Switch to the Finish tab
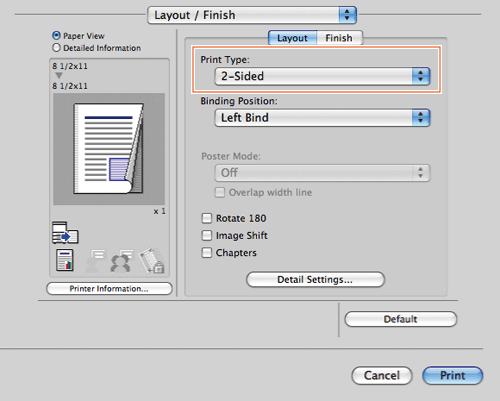Screen dimensions: 500x401 pos(339,38)
